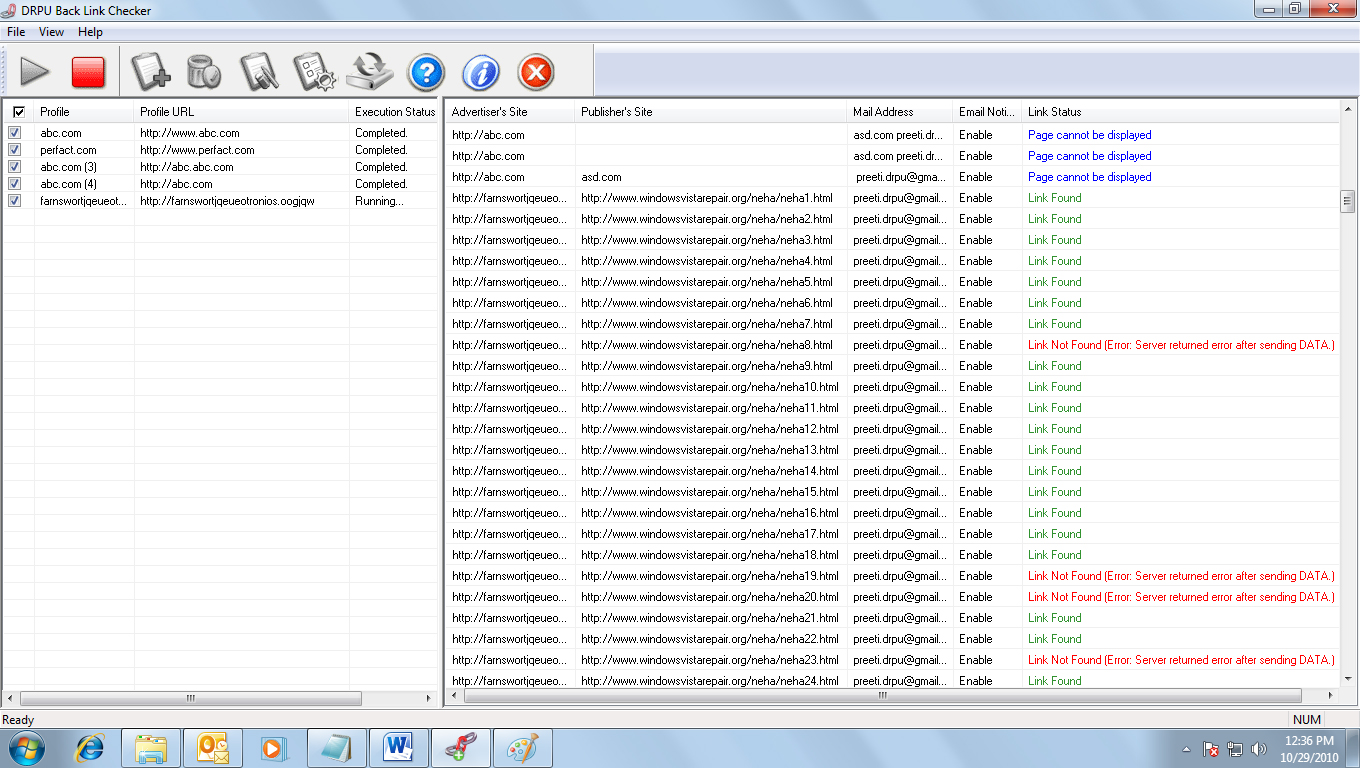The image size is (1360, 768).
Task: Open the View menu
Action: click(x=51, y=32)
